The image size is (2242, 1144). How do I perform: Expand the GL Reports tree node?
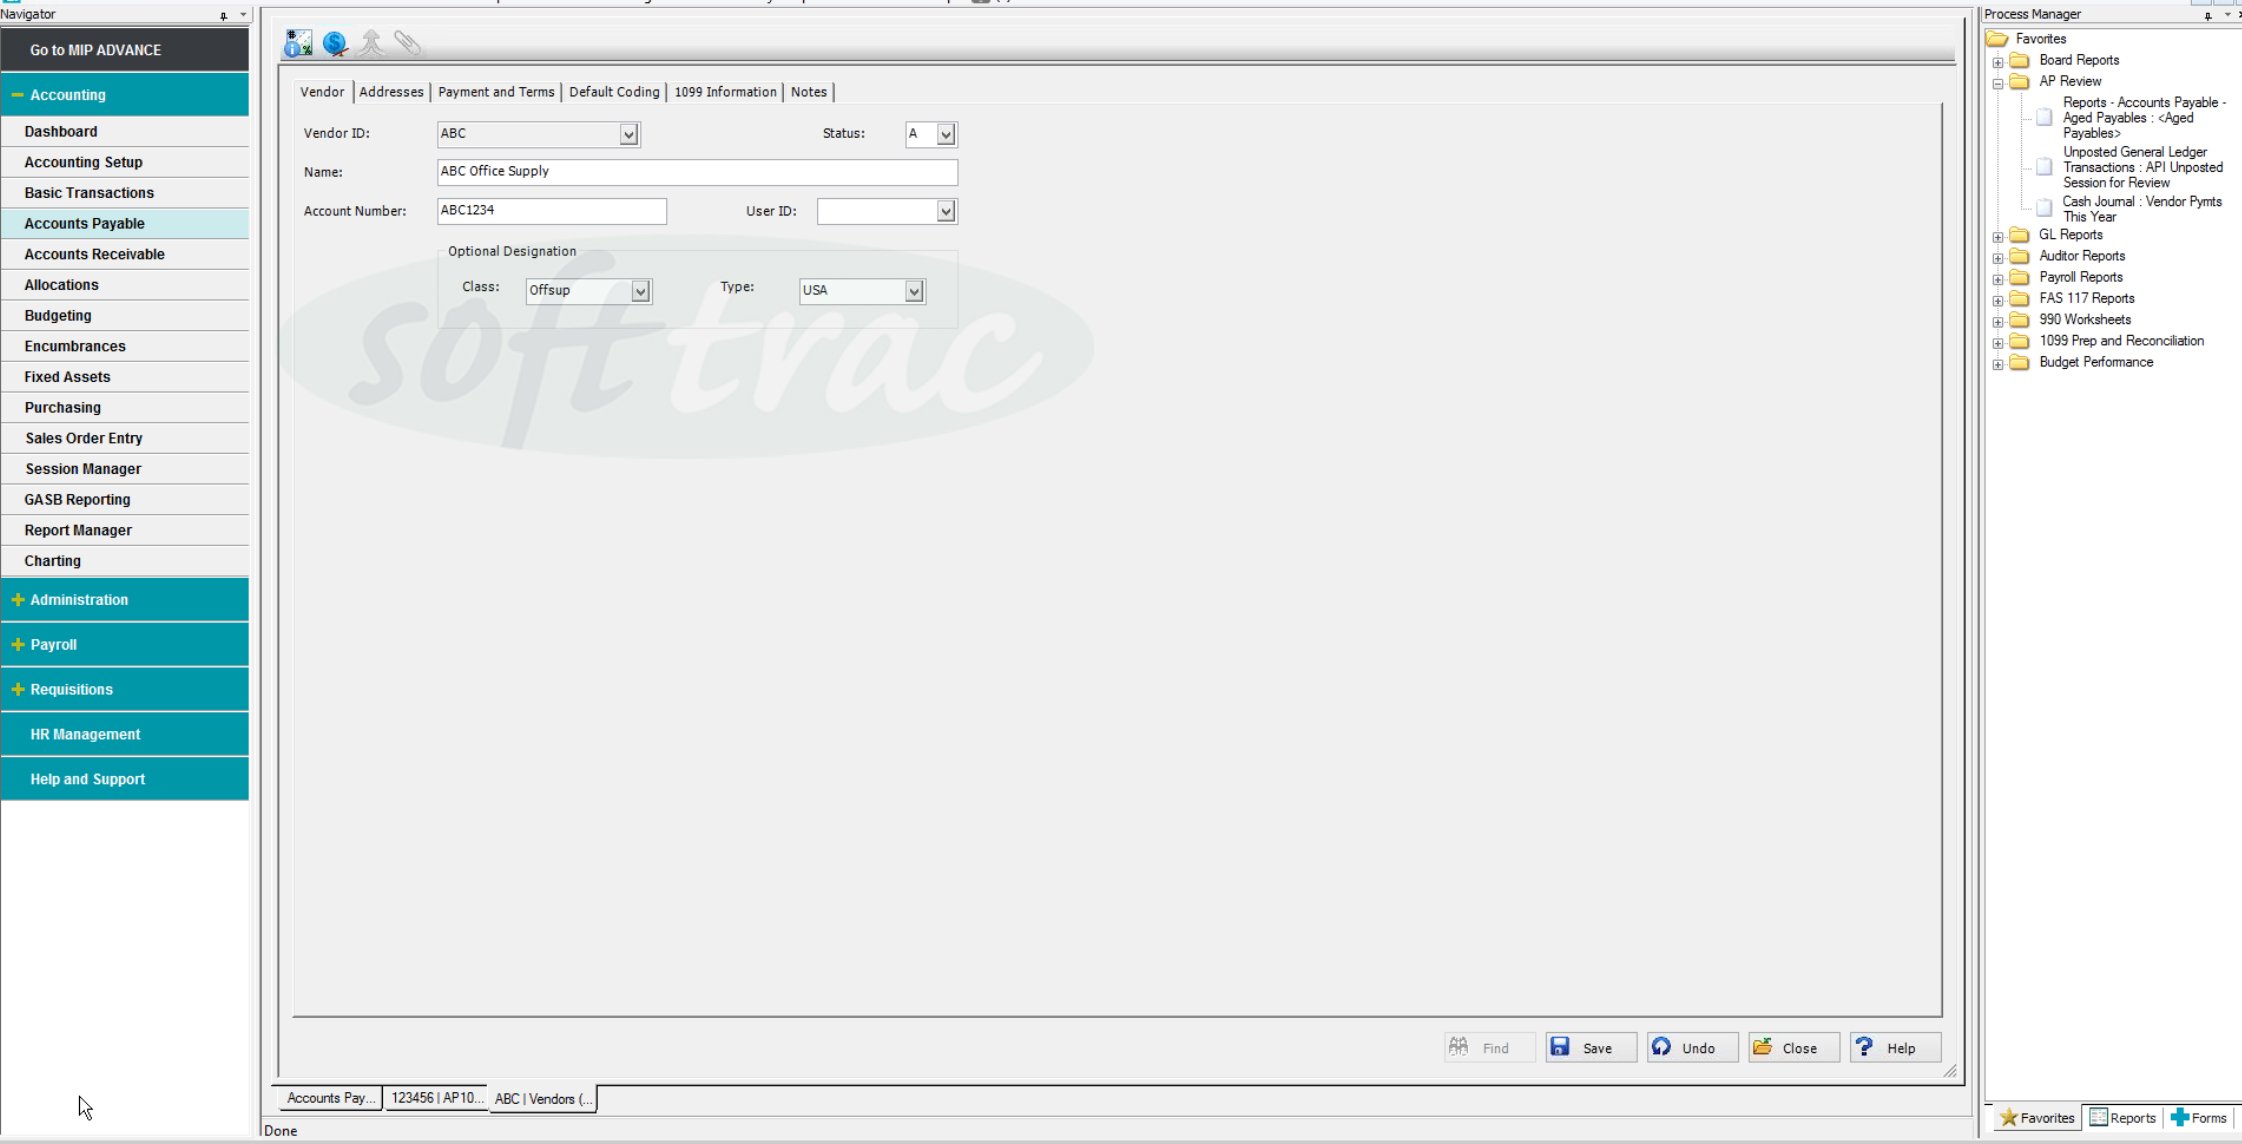1998,237
